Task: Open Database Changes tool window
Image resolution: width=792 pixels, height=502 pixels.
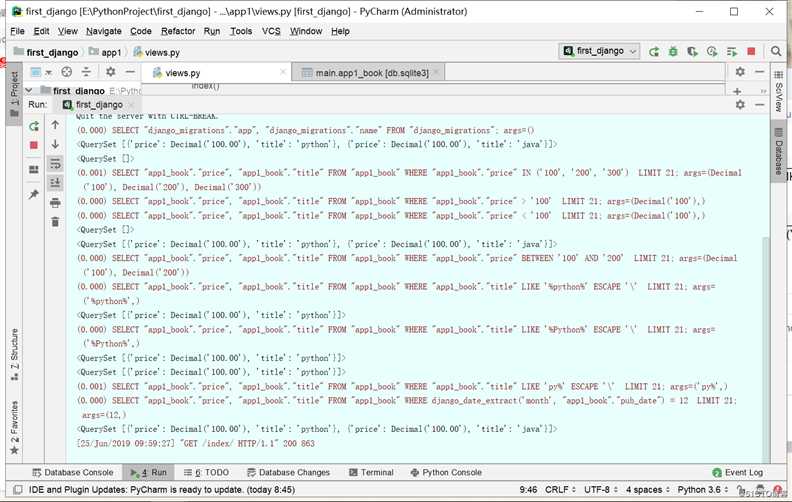Action: [288, 472]
